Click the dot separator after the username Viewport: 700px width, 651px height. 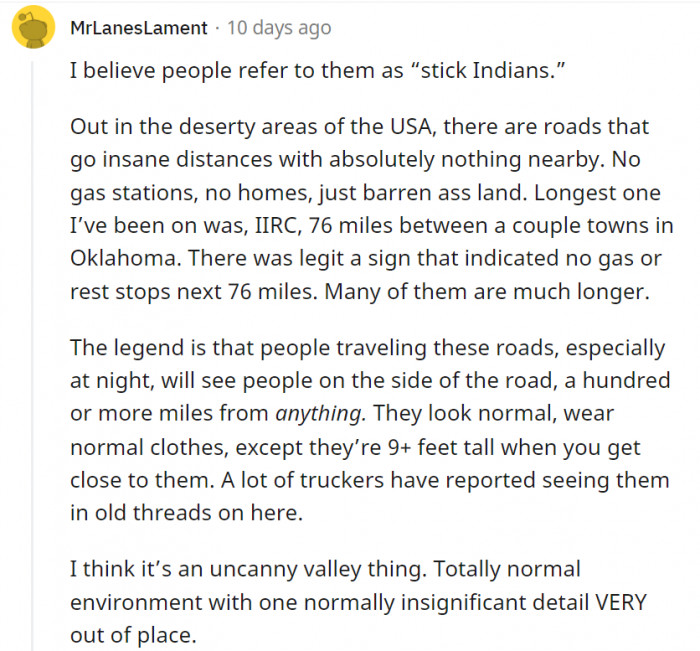217,29
